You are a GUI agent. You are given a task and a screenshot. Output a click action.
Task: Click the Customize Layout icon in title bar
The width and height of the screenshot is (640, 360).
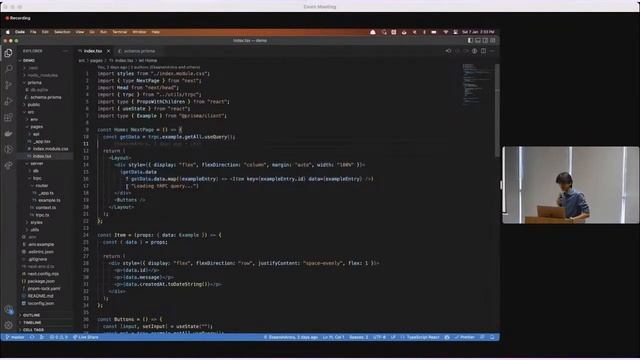pos(493,40)
